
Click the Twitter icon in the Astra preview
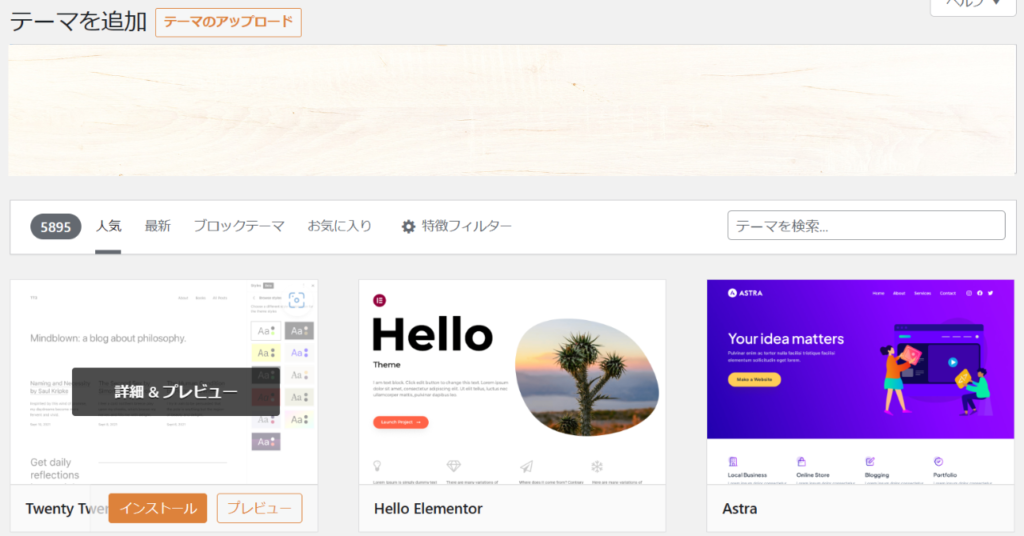[x=989, y=293]
